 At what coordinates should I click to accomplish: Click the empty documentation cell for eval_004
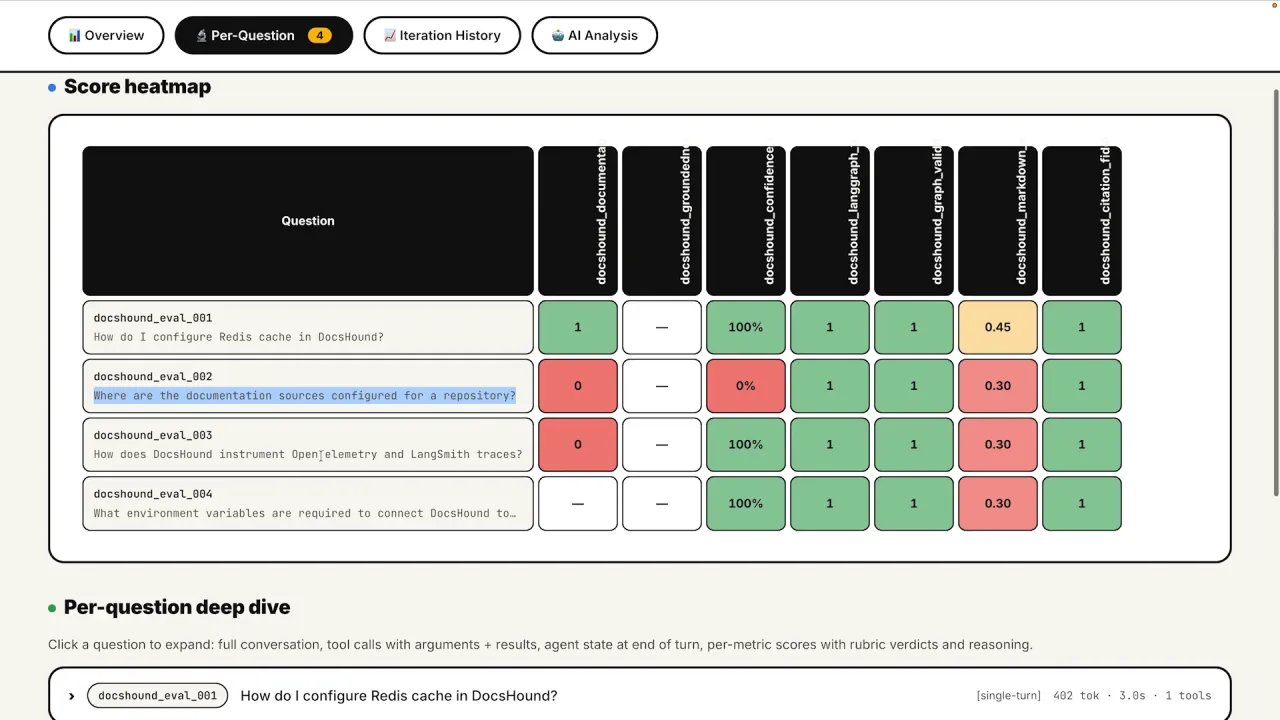pos(578,503)
